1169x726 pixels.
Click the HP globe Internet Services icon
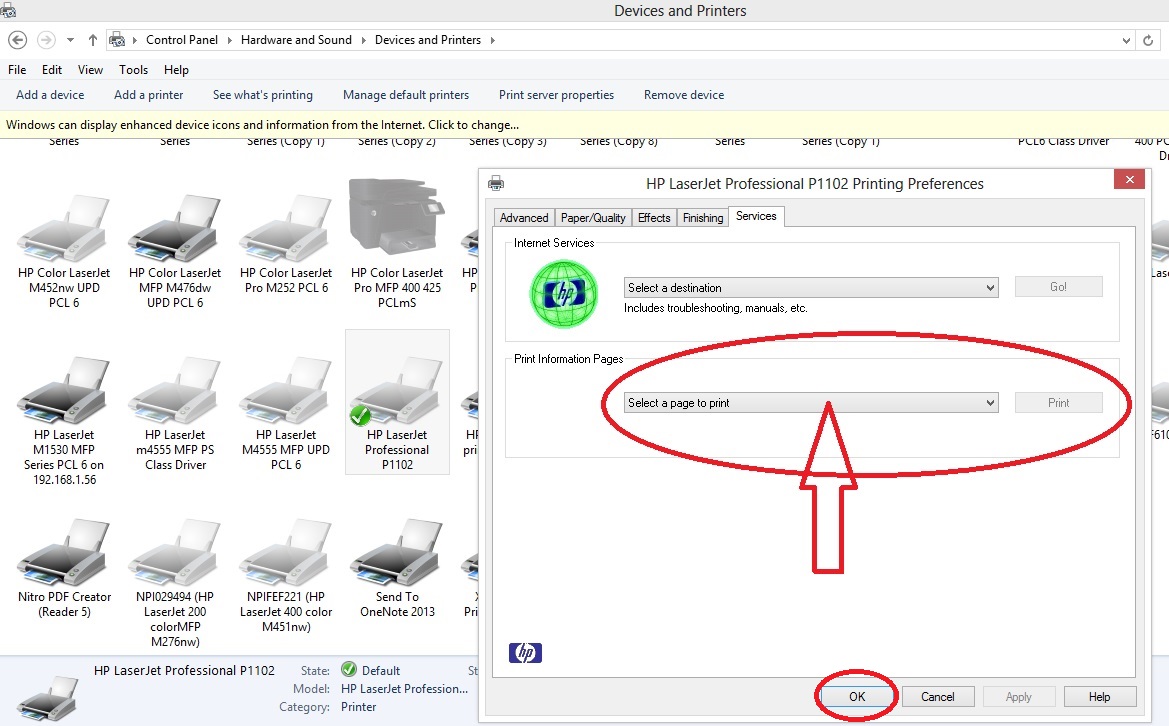point(564,294)
